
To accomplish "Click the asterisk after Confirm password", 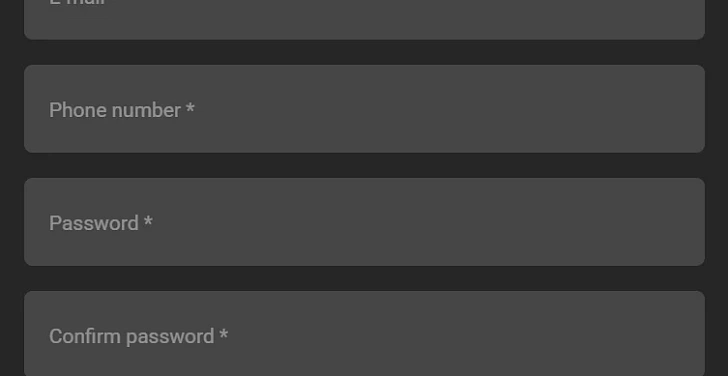I will click(x=224, y=334).
